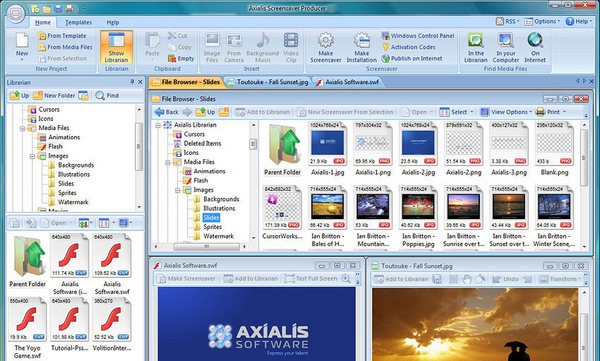Click the Librarian view icon beside New Folder
The image size is (600, 361).
pos(83,95)
